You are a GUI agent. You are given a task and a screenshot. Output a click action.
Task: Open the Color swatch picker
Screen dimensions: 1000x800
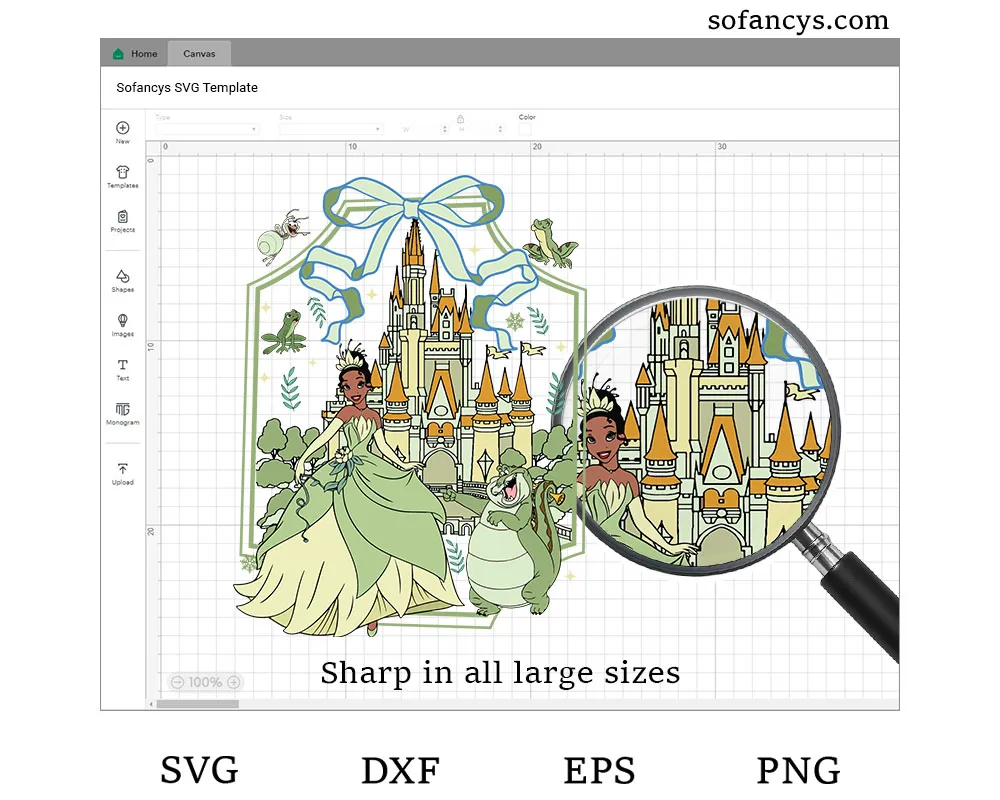point(525,129)
